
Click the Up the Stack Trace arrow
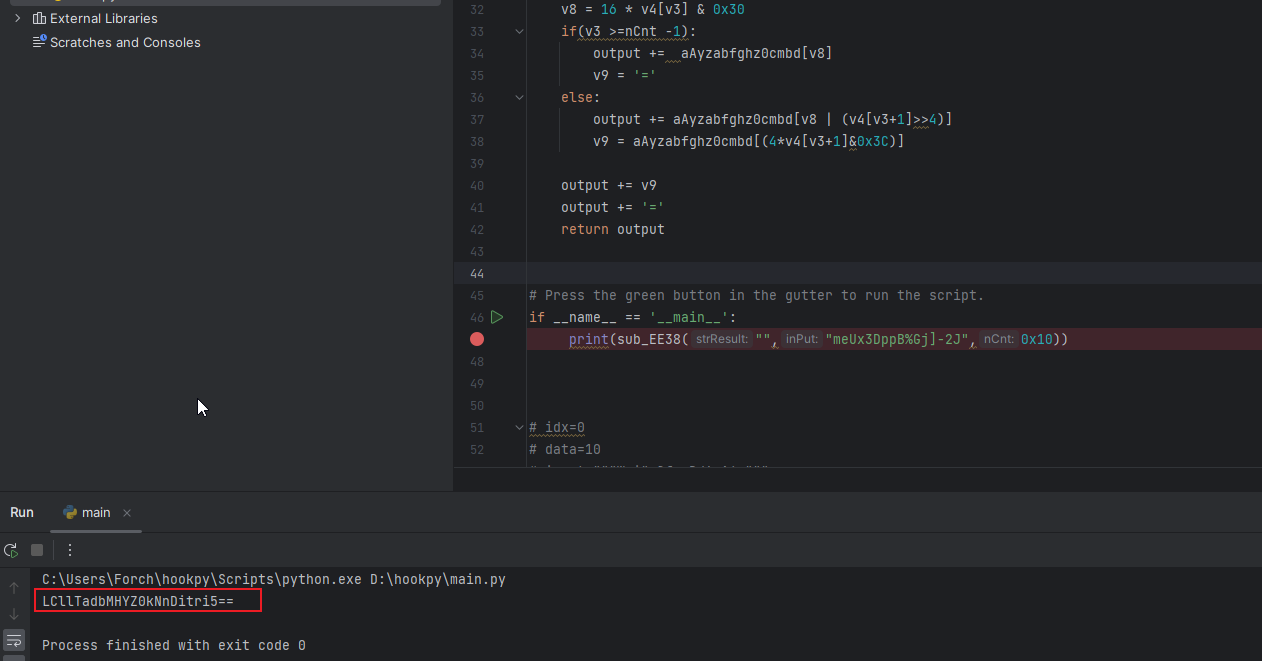(x=14, y=587)
